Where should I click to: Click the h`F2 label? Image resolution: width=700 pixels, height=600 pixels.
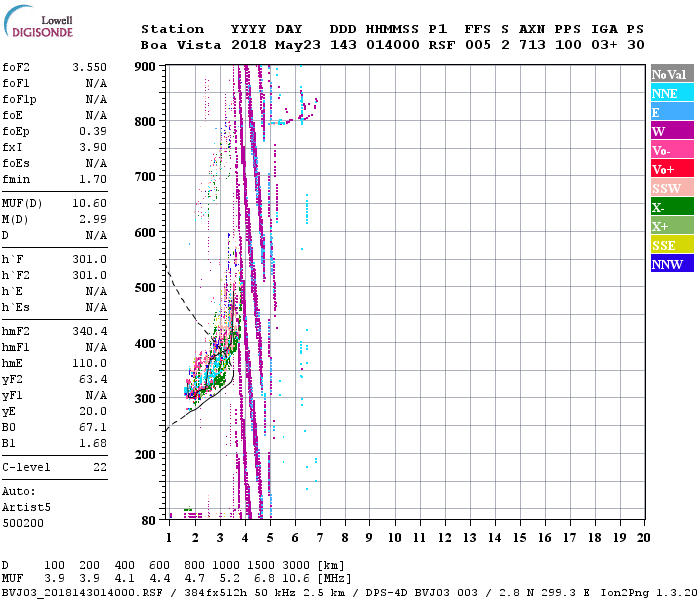[x=16, y=275]
